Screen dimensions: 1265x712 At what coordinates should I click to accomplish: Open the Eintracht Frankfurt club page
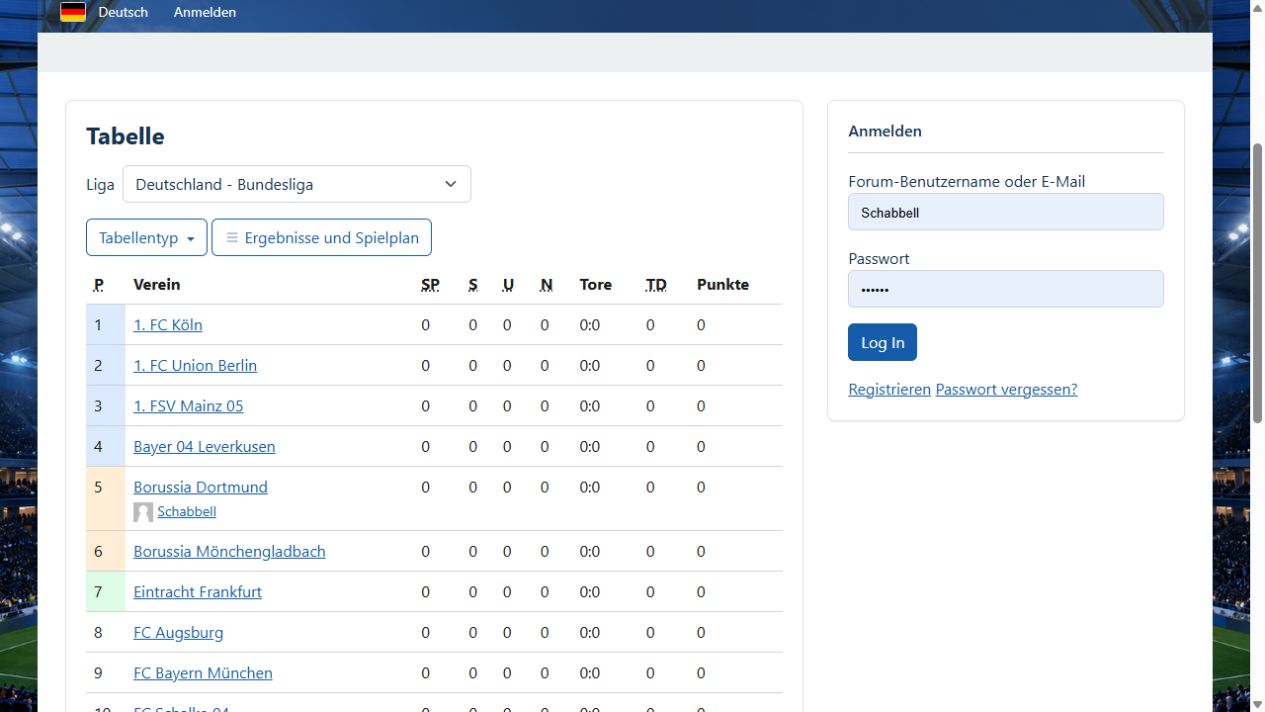[x=197, y=592]
